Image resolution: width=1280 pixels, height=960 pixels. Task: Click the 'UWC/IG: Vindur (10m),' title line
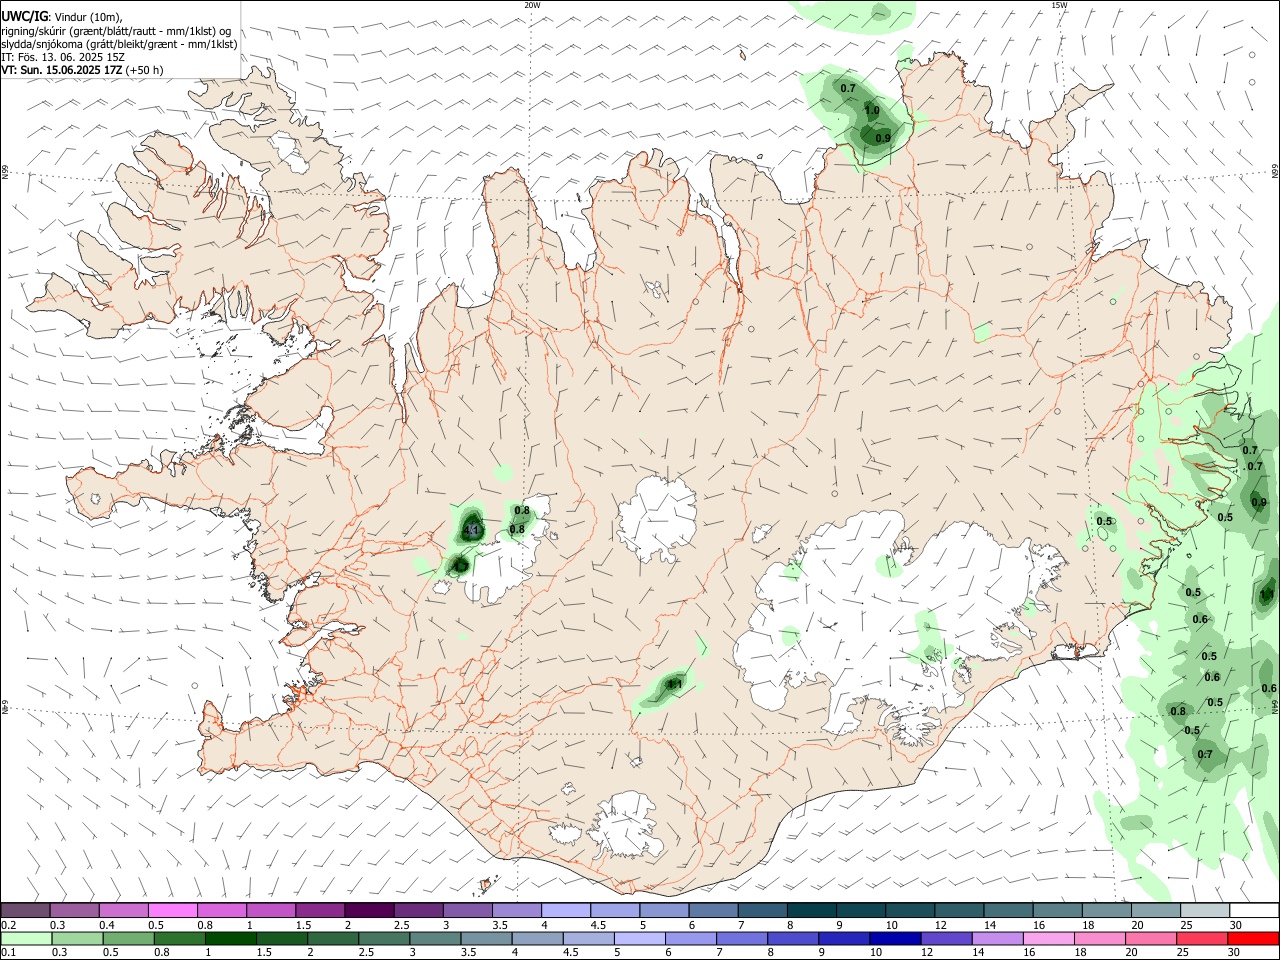(x=61, y=16)
